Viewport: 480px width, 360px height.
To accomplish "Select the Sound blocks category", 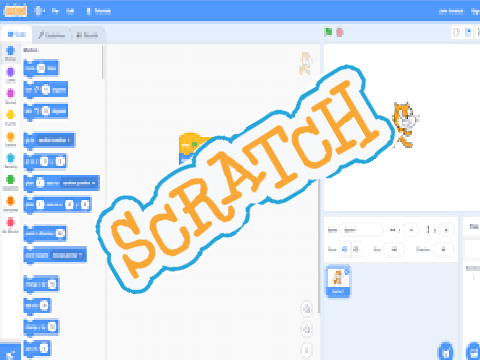I will (10, 96).
